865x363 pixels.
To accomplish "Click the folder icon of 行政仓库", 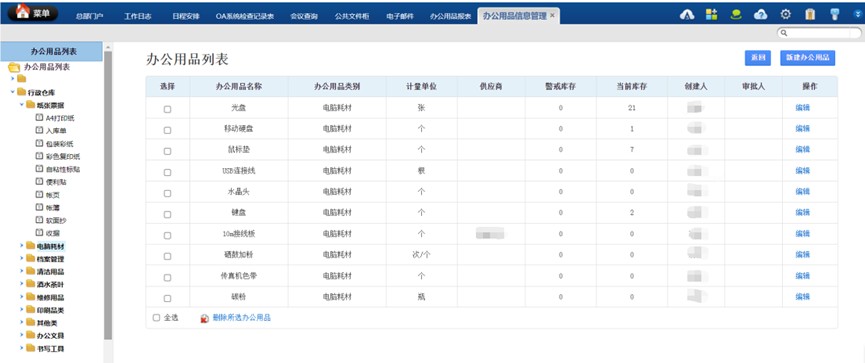I will 21,92.
